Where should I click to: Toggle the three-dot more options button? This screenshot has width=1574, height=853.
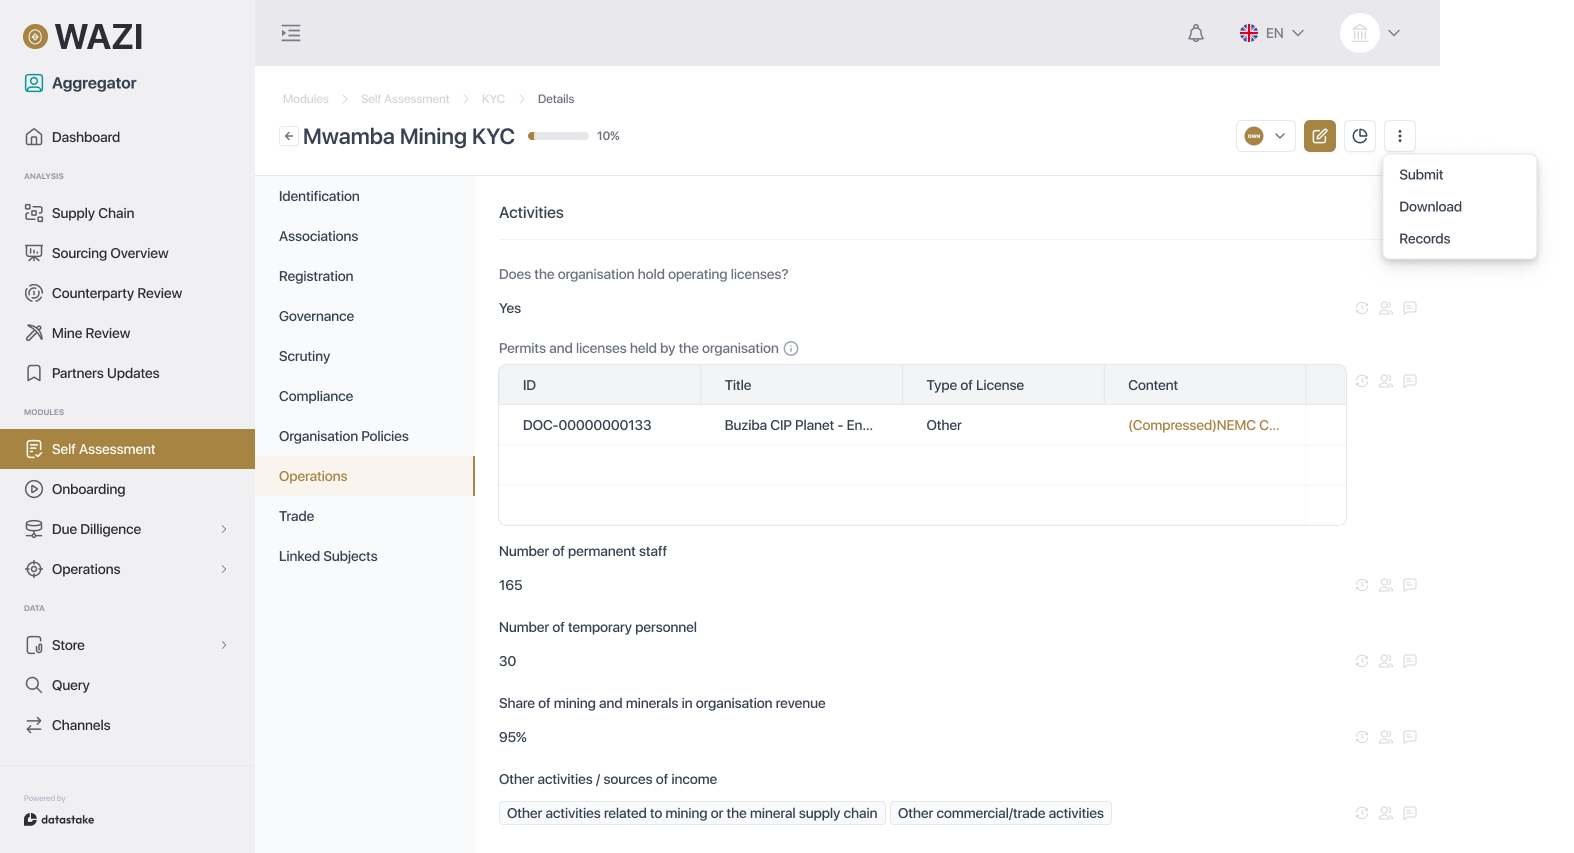point(1400,136)
